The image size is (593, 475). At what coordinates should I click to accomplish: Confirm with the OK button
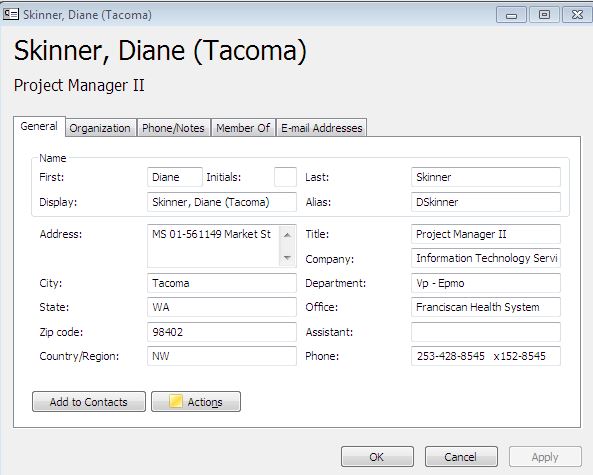click(377, 457)
